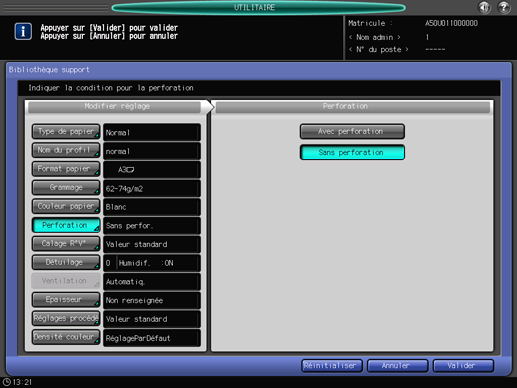This screenshot has height=388, width=517.
Task: Click the blue information icon
Action: (23, 32)
